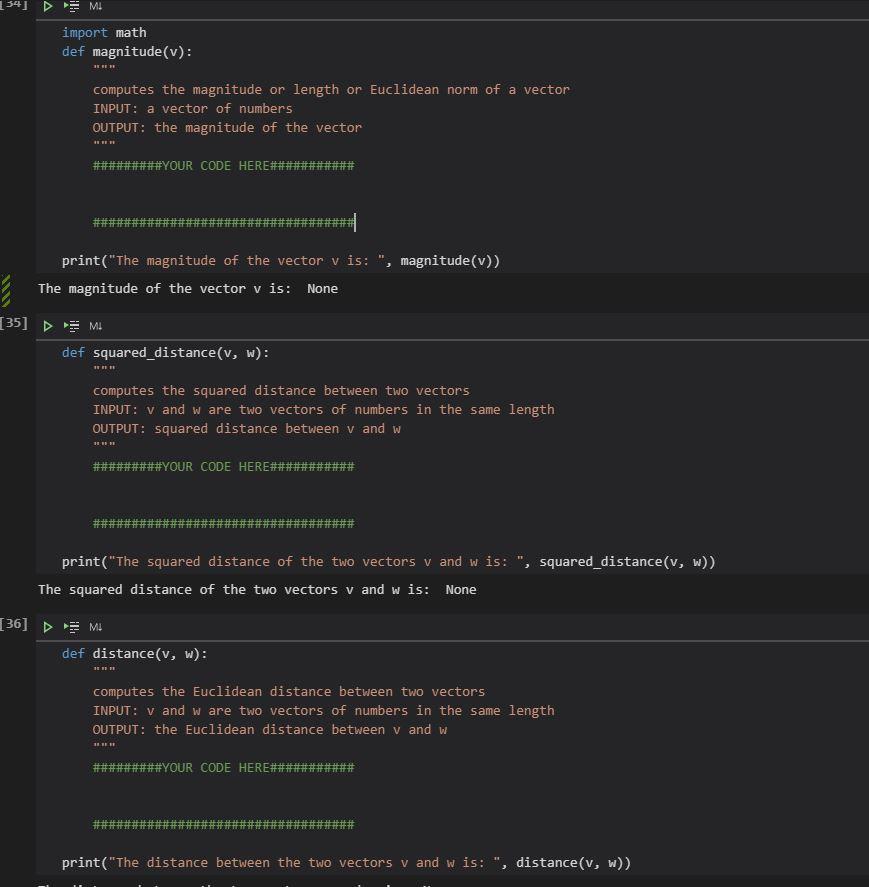Run the magnitude function cell
This screenshot has height=887, width=869.
point(47,7)
